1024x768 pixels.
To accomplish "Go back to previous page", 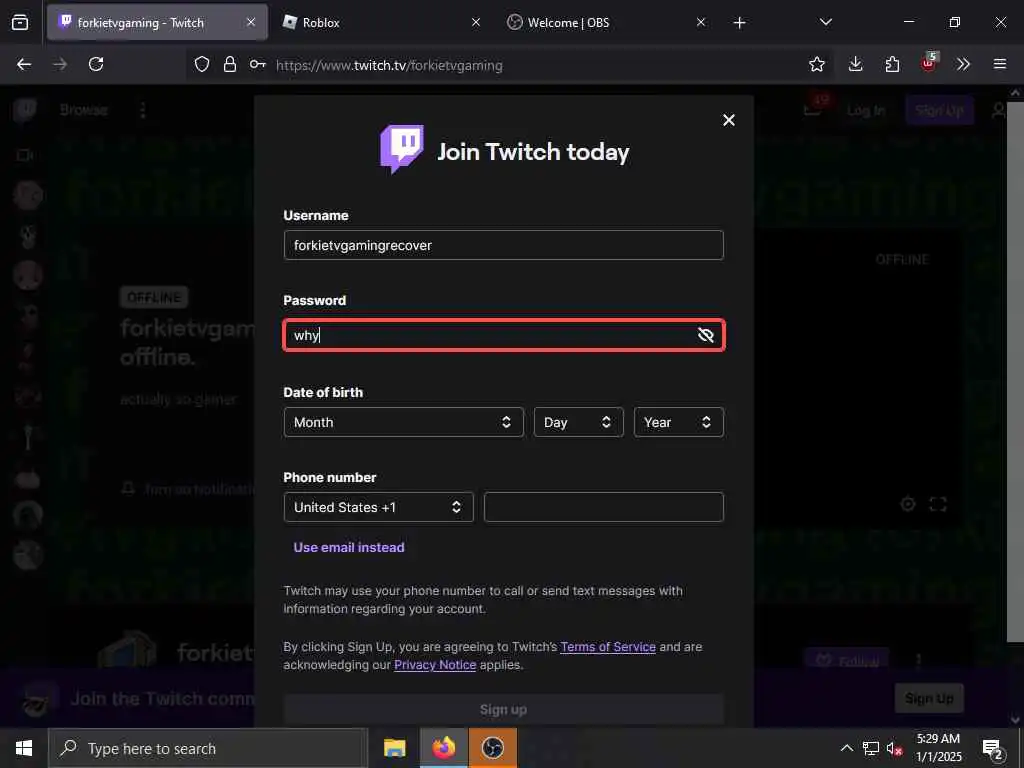I will tap(24, 64).
